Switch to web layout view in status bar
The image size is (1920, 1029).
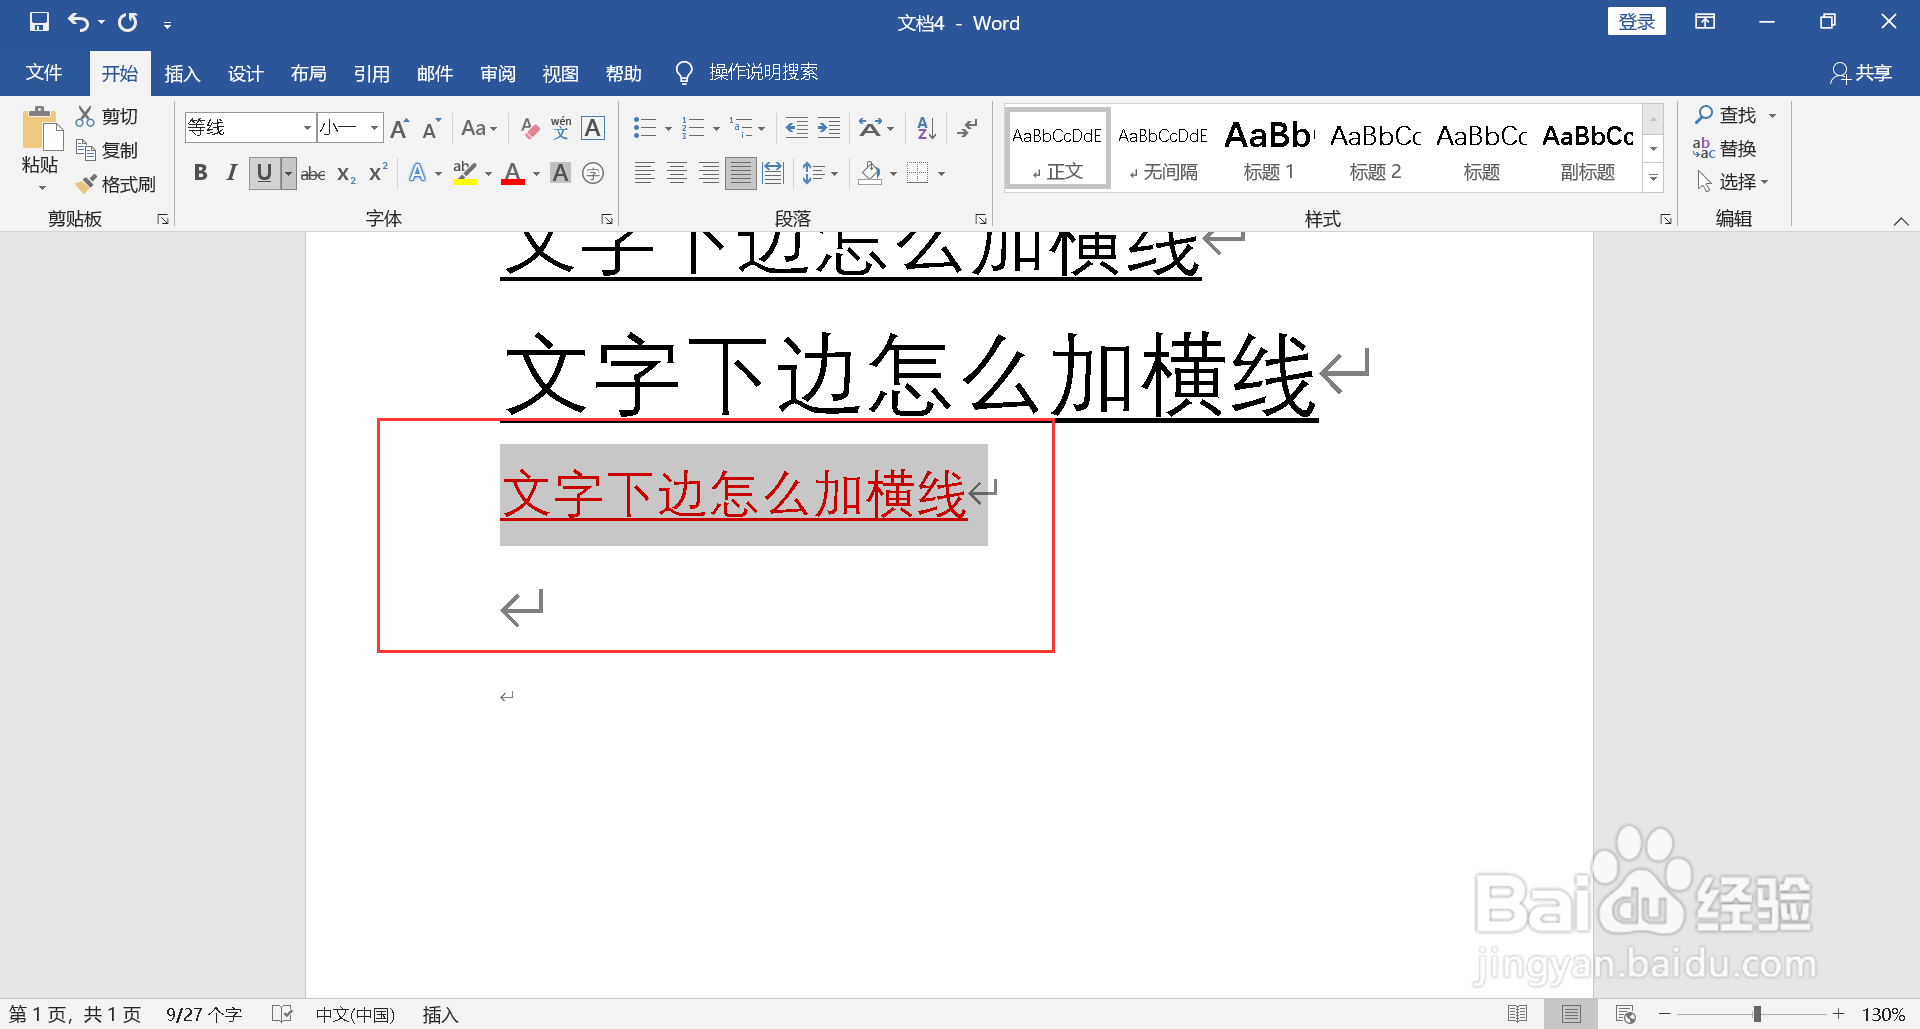coord(1625,1014)
